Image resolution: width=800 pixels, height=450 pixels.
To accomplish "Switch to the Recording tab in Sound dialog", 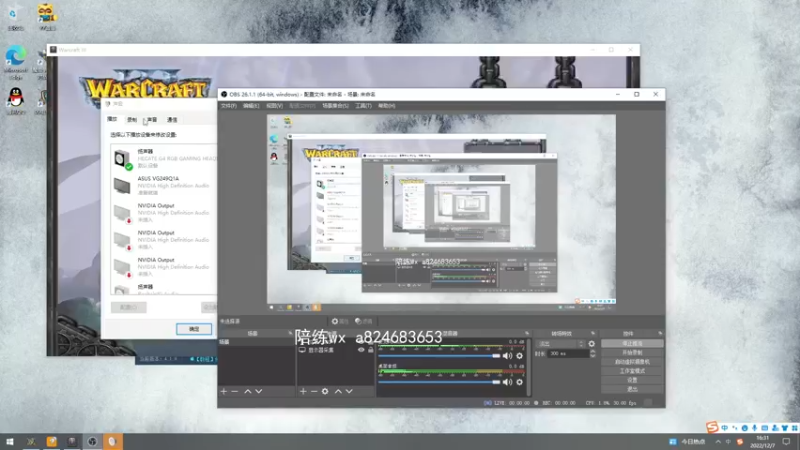I will (132, 119).
